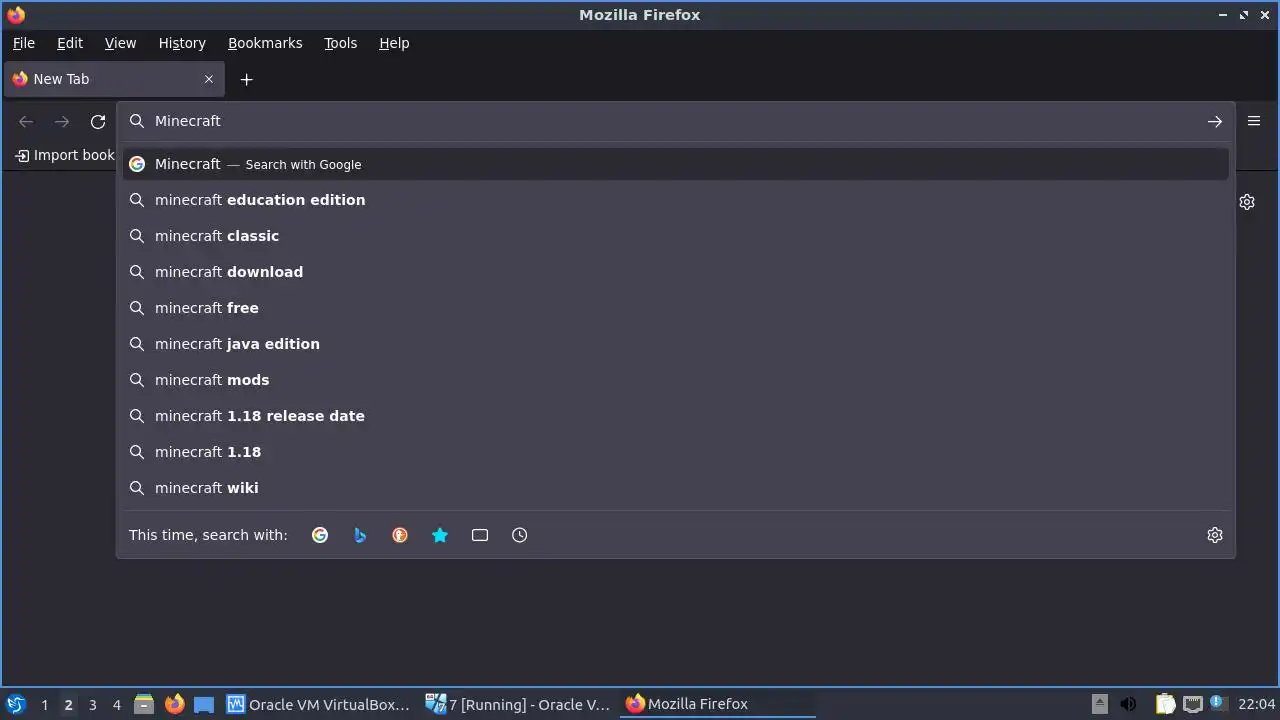Select Minecraft — Search with Google result
The image size is (1280, 720).
(x=676, y=164)
